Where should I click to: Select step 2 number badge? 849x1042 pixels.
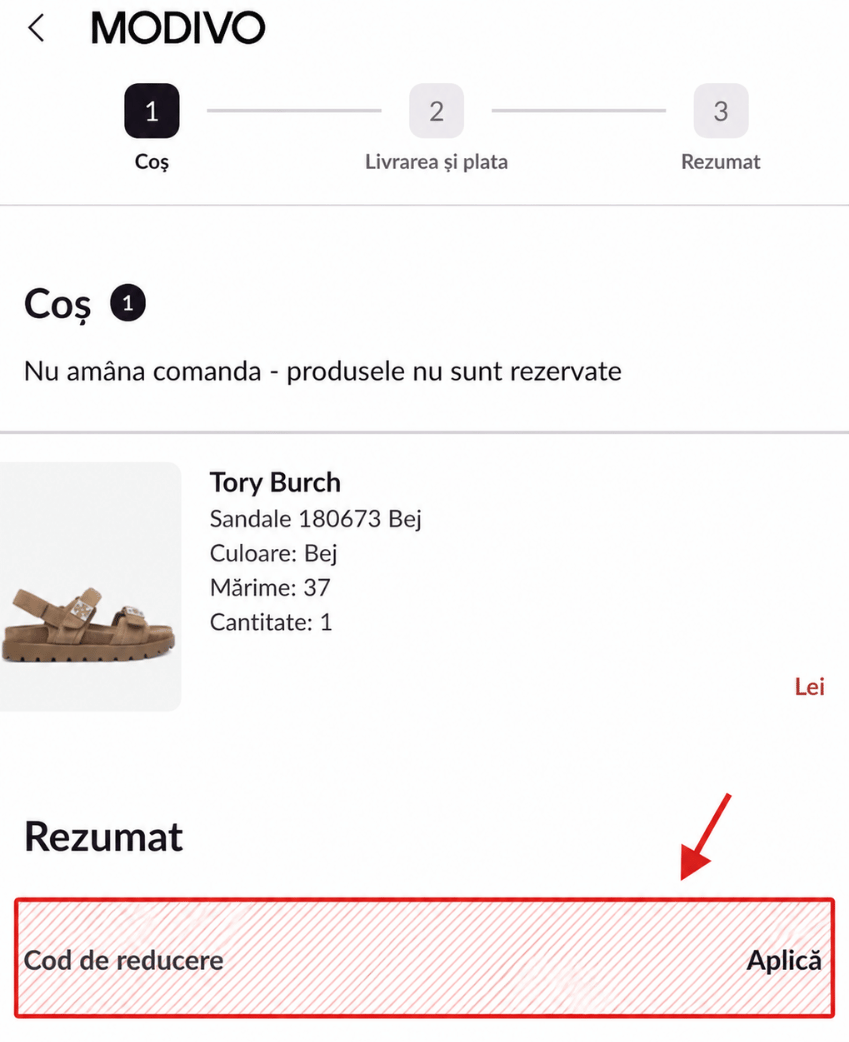[436, 110]
